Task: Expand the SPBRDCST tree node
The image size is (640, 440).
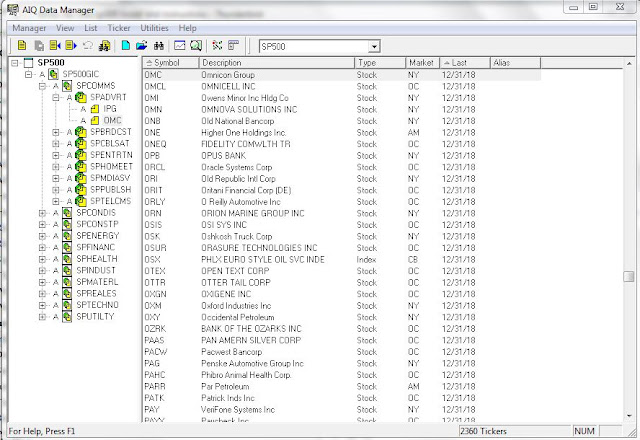Action: point(56,132)
